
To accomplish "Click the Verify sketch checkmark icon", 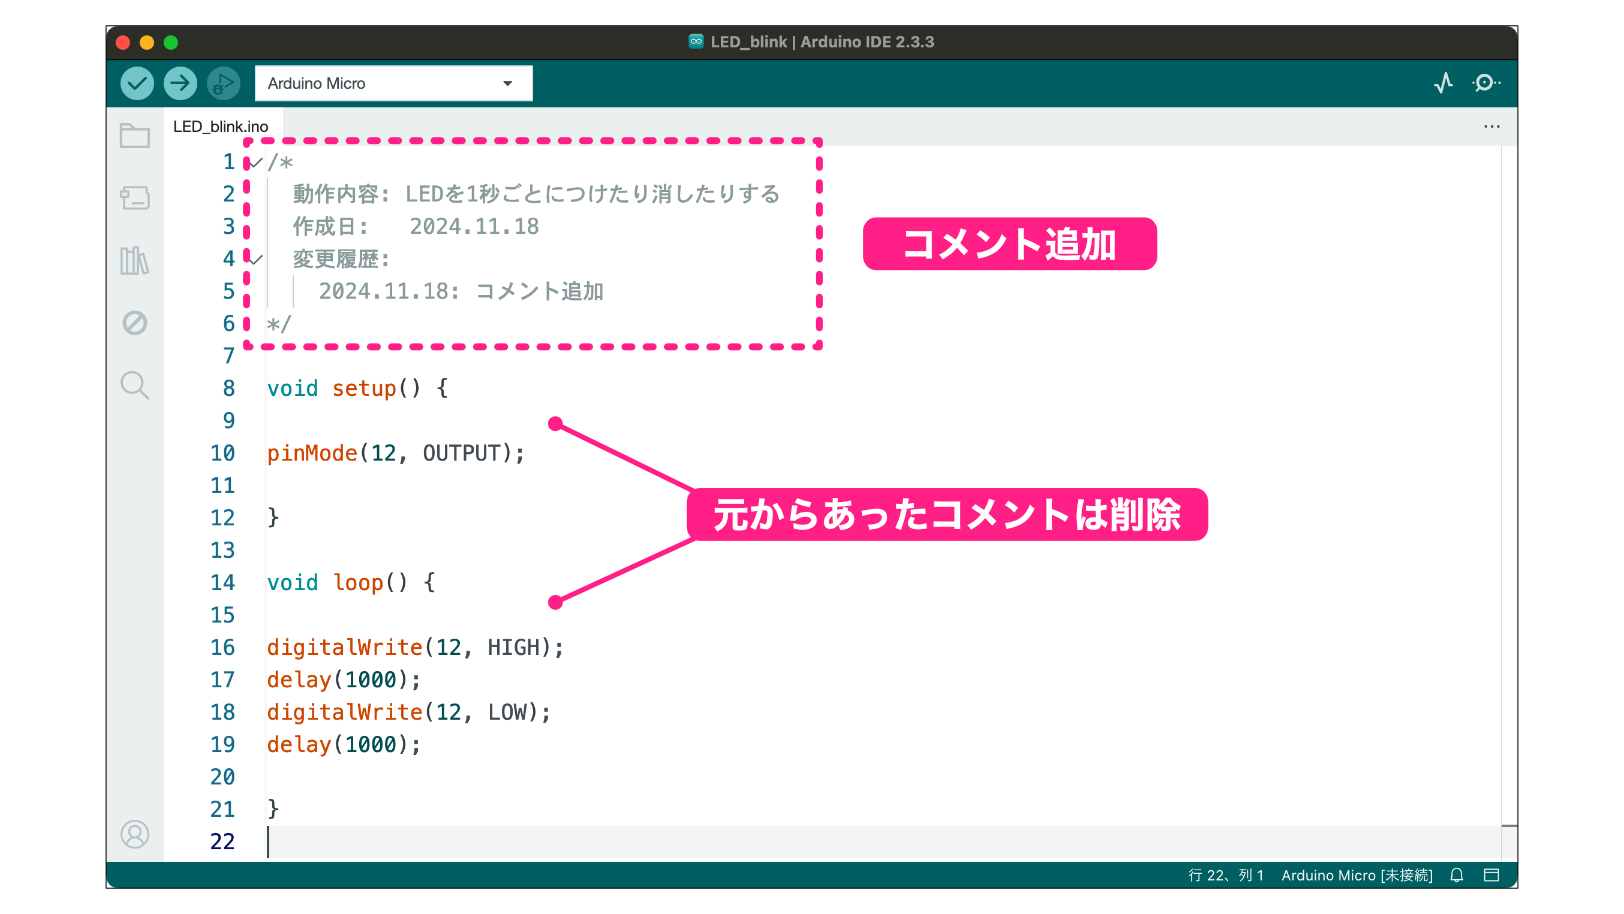I will (x=139, y=83).
